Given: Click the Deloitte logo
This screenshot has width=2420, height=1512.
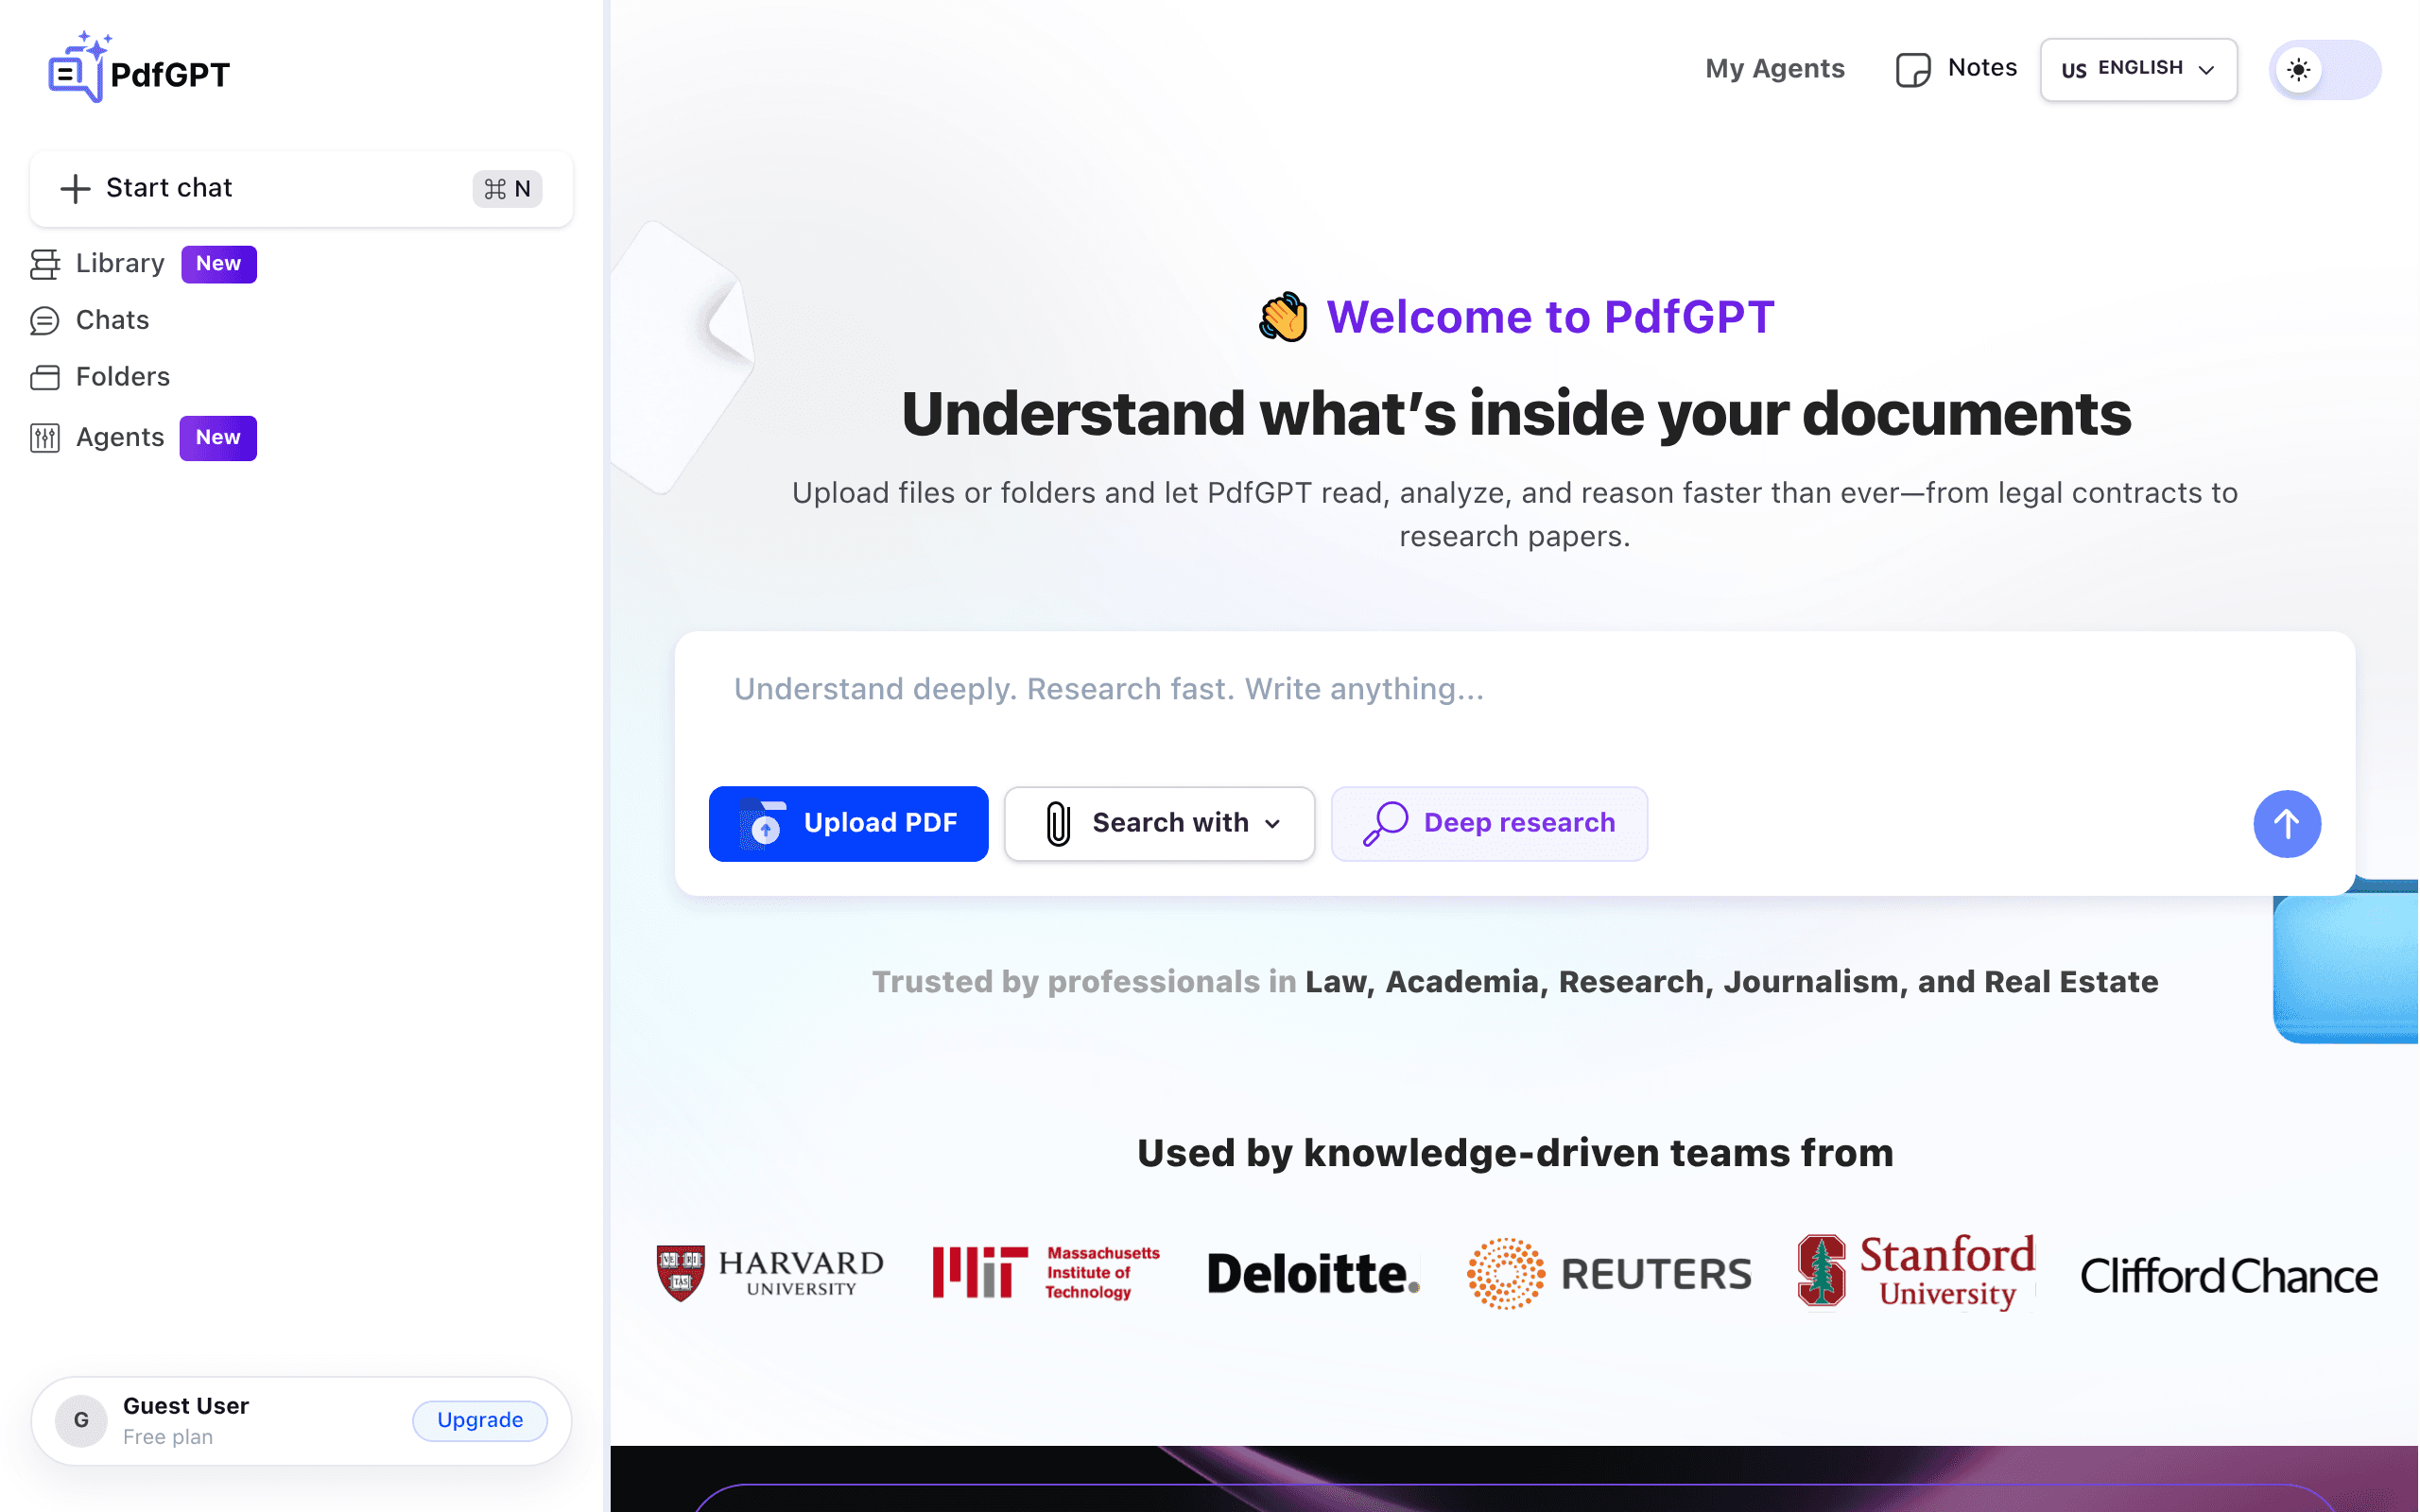Looking at the screenshot, I should click(x=1313, y=1274).
